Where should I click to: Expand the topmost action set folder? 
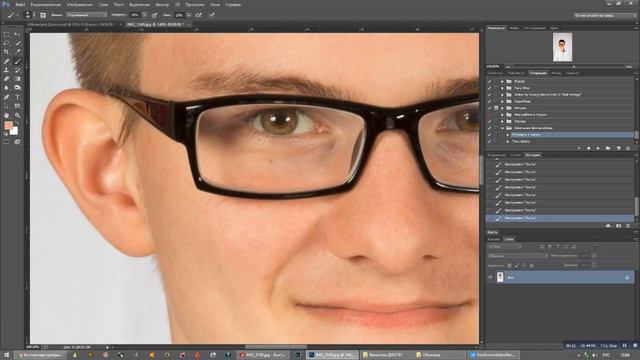pos(502,81)
